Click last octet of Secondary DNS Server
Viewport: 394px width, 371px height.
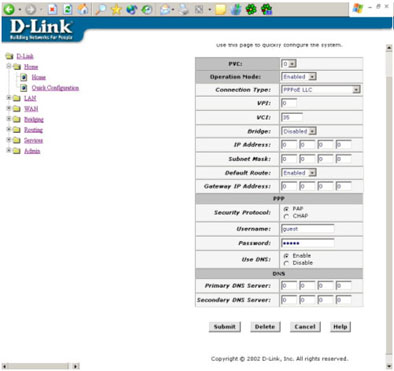(343, 300)
